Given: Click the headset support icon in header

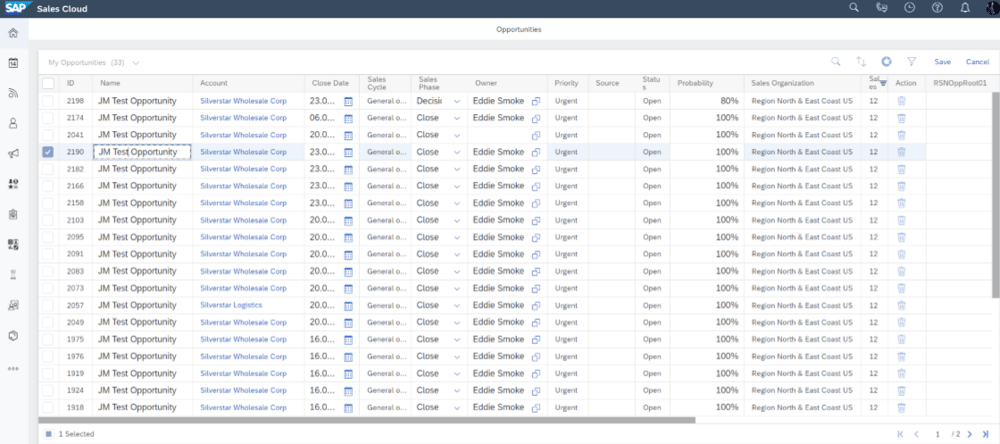Looking at the screenshot, I should 882,8.
